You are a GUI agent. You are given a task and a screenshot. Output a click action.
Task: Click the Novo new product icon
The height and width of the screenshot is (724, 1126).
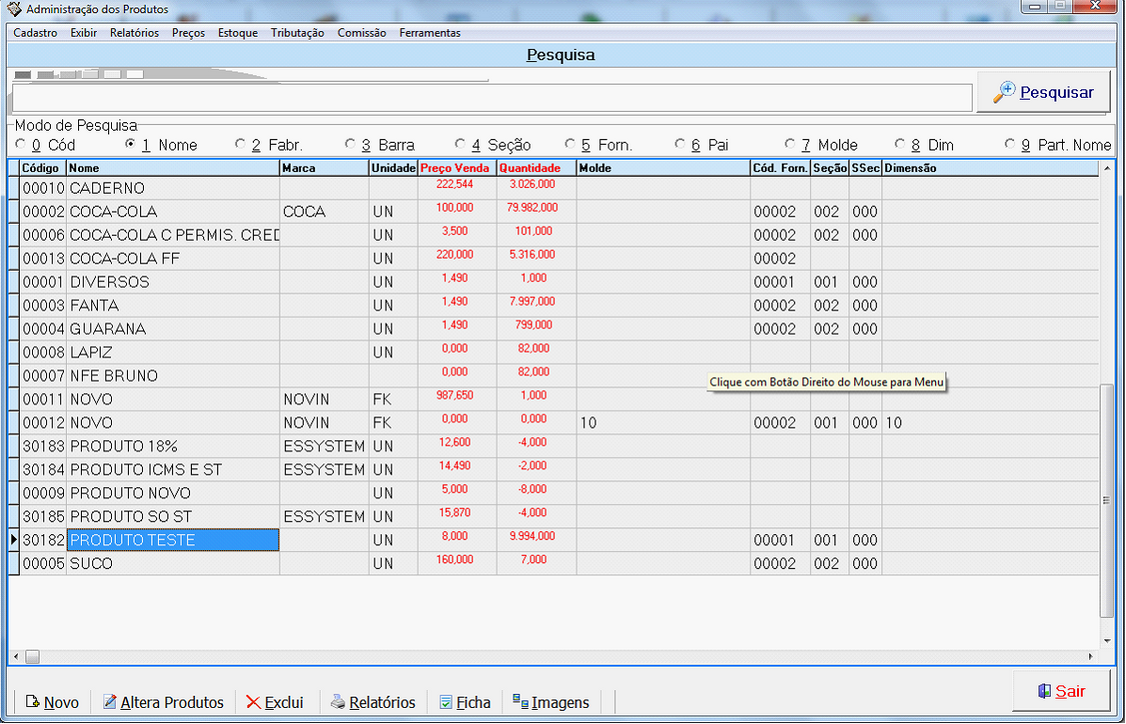pyautogui.click(x=52, y=702)
